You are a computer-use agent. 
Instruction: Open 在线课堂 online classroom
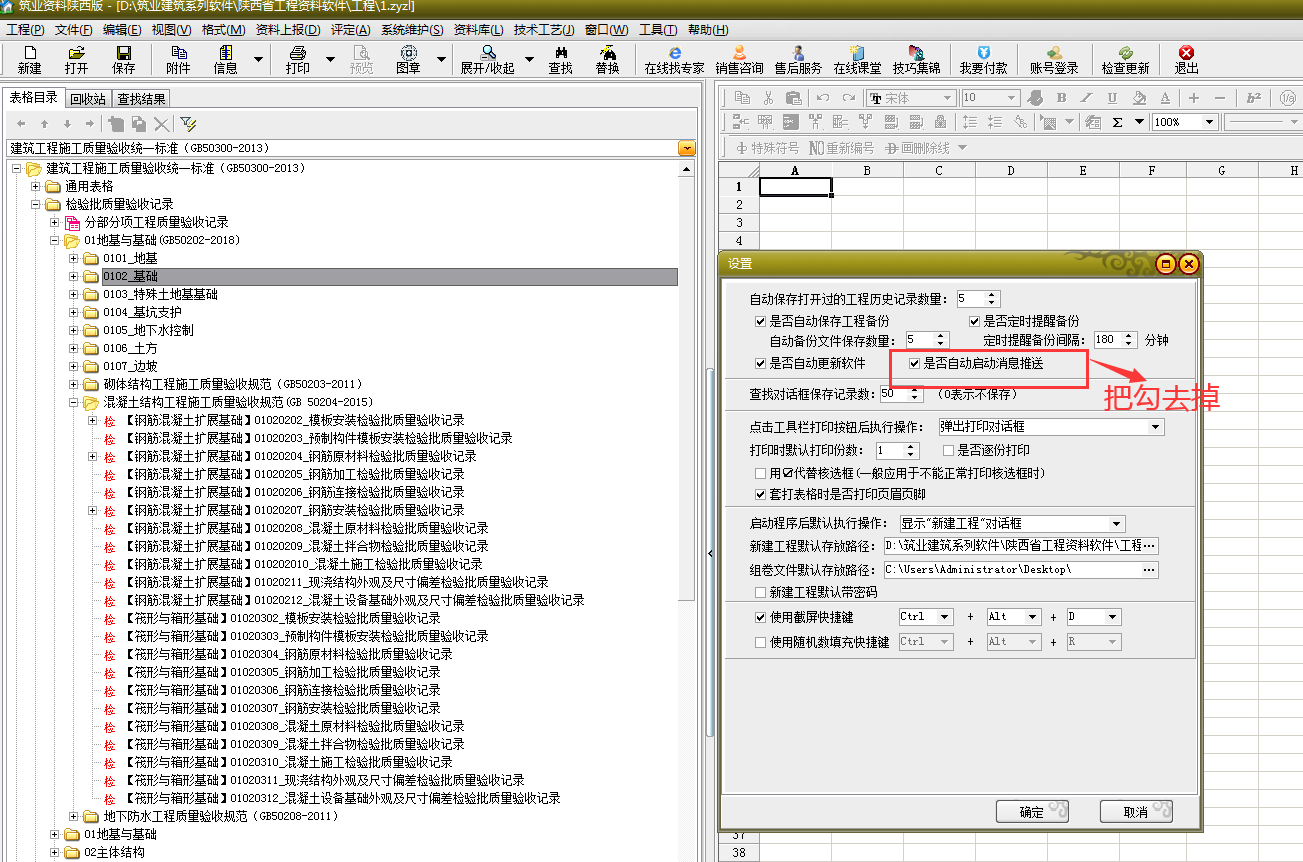pos(857,60)
